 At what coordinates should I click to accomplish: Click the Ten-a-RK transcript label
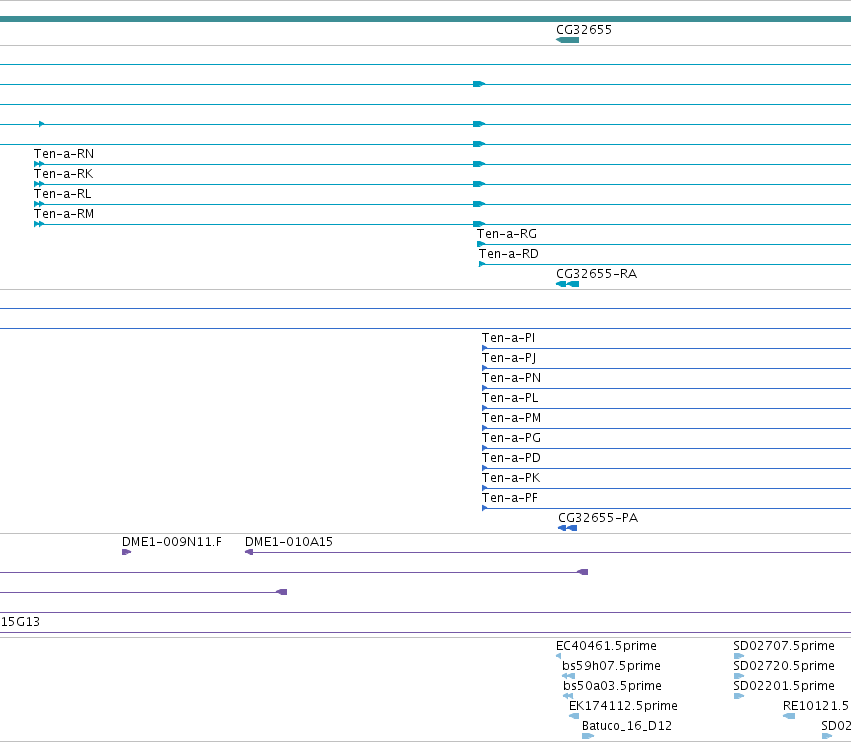pyautogui.click(x=63, y=174)
